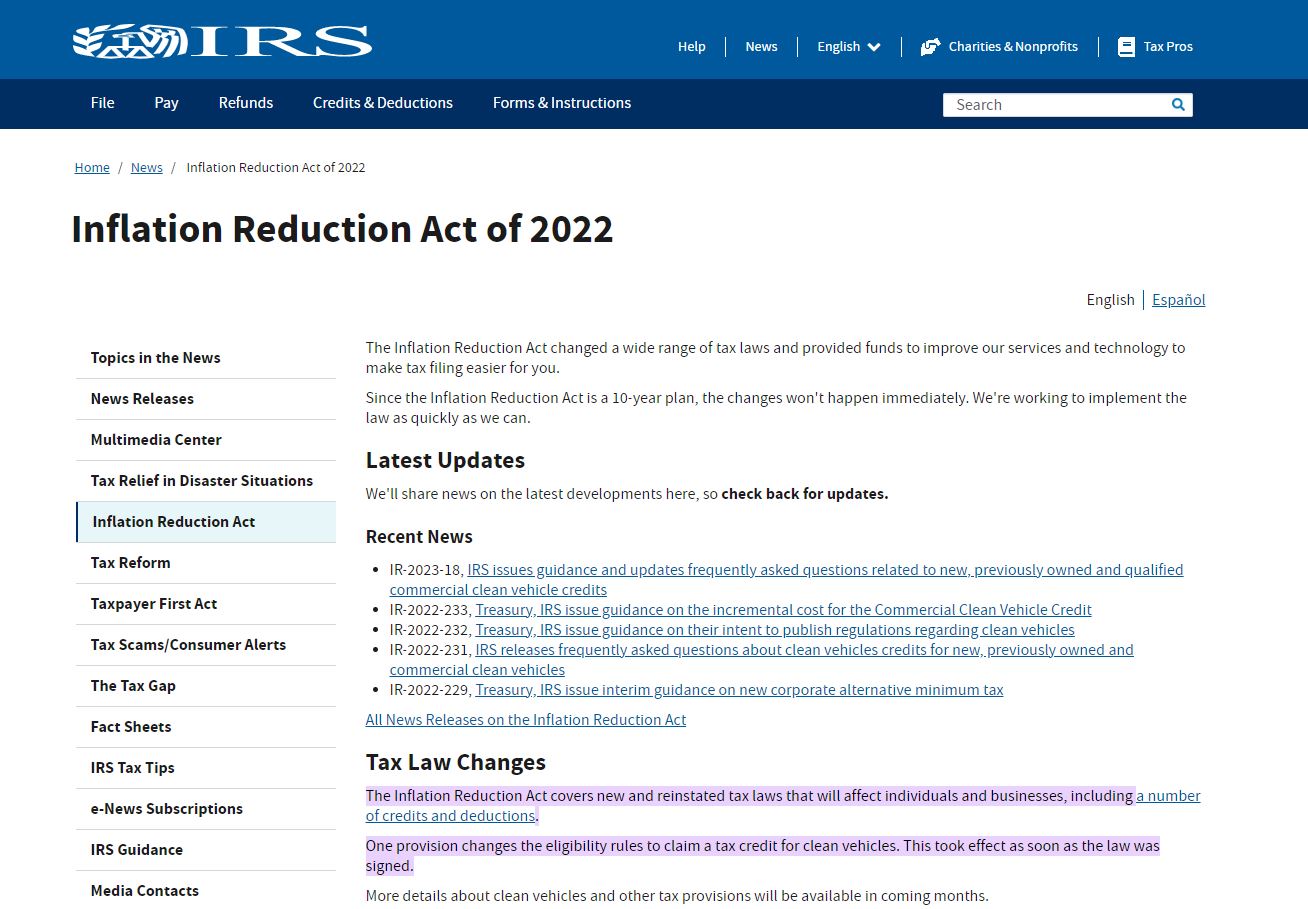Viewport: 1308px width, 909px height.
Task: Switch page language to Español
Action: [1178, 299]
